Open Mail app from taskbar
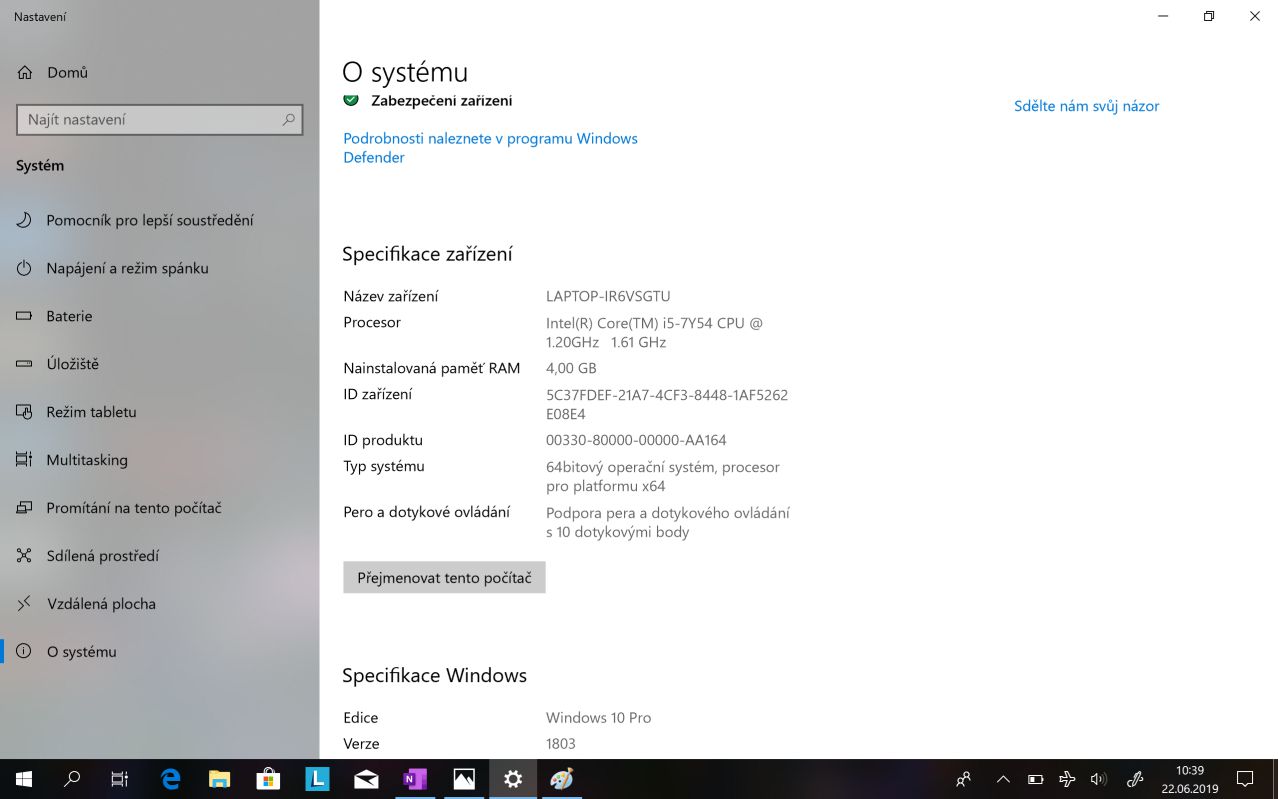 point(366,779)
